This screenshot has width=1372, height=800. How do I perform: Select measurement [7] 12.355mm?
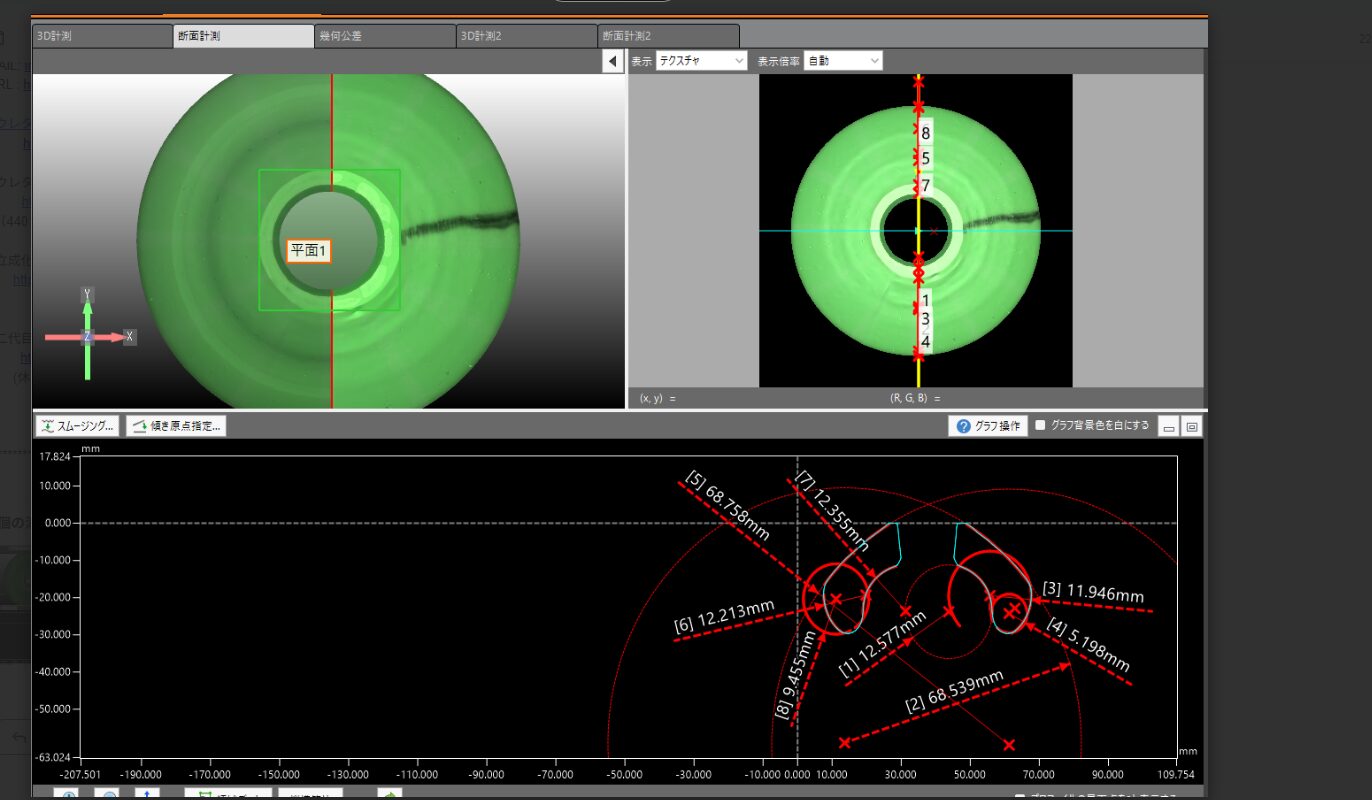[x=832, y=509]
